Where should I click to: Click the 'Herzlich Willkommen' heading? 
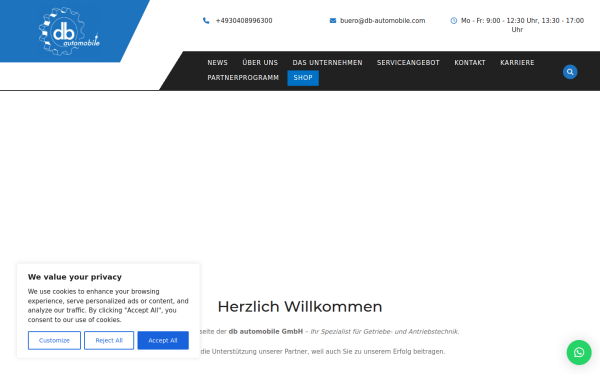300,307
